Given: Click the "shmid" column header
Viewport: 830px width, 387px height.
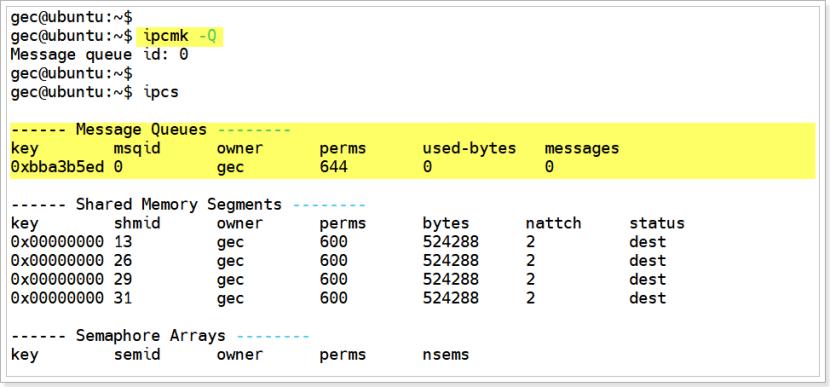Looking at the screenshot, I should click(x=137, y=224).
